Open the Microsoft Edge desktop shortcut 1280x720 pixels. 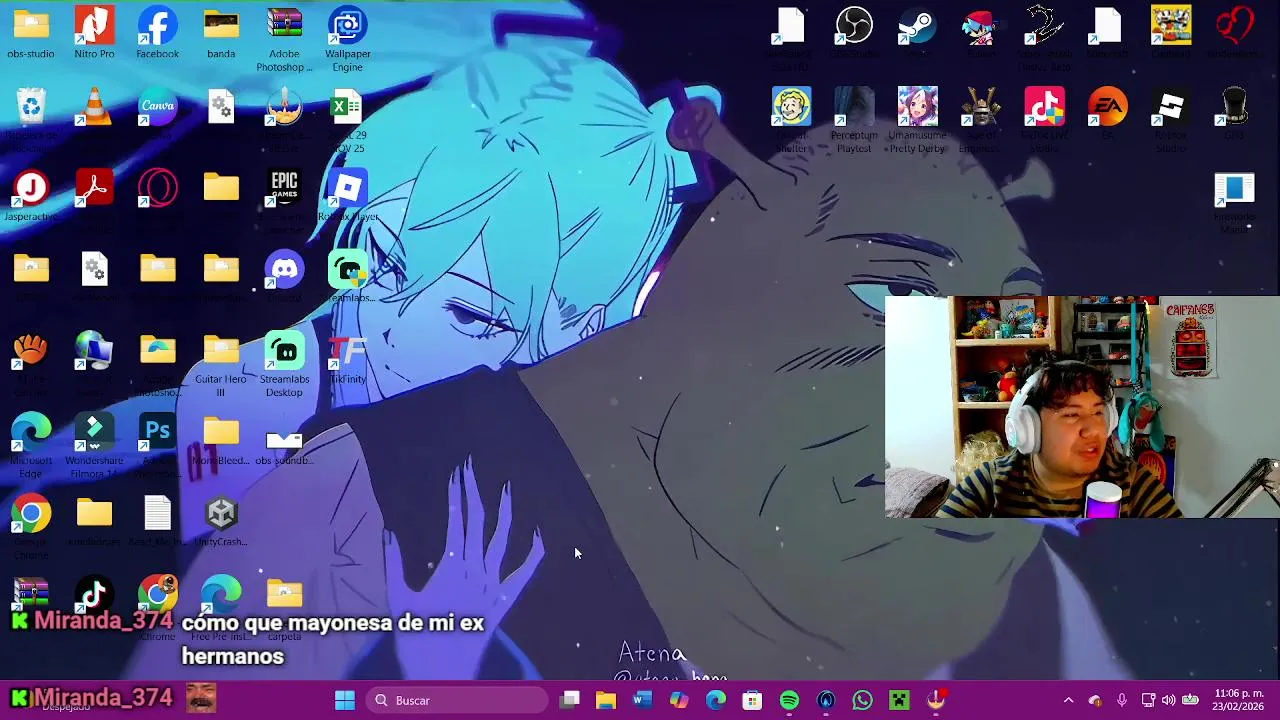point(31,432)
